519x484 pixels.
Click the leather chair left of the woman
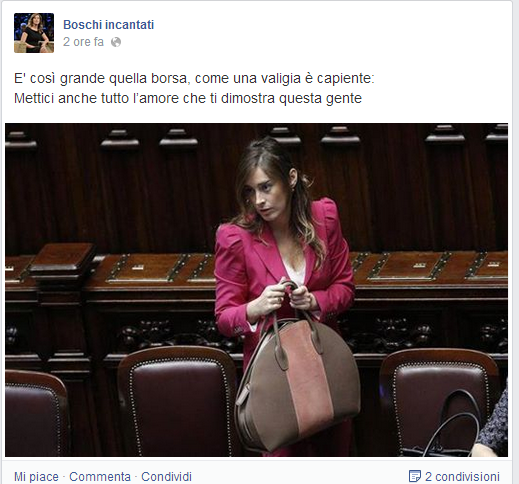tap(177, 400)
